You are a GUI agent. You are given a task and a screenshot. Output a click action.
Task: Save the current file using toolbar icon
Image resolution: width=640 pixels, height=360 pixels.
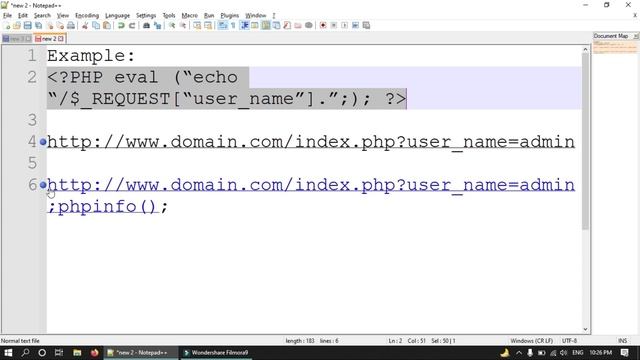27,25
